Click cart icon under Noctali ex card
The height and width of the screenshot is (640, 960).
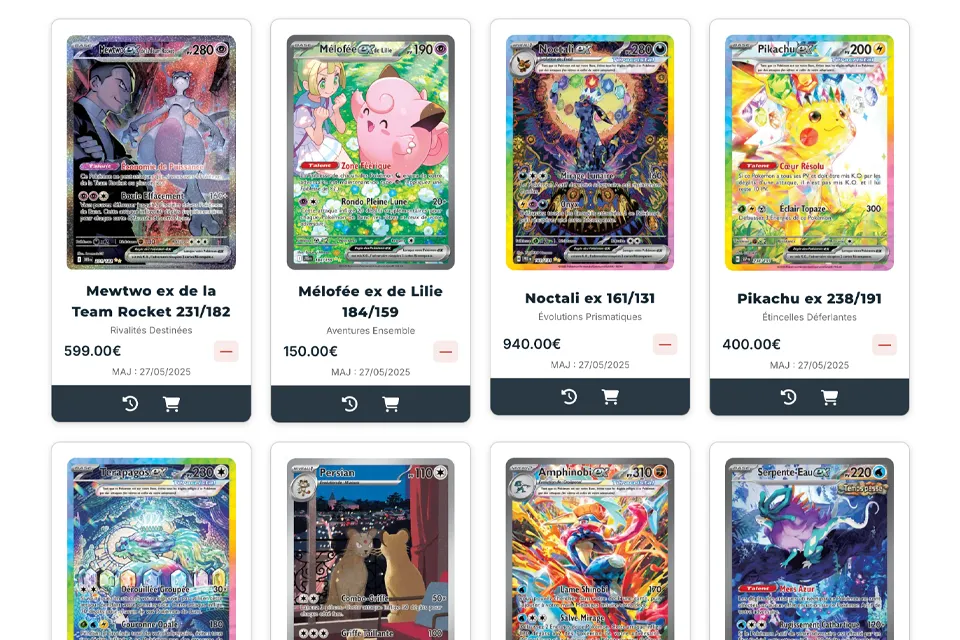(x=610, y=396)
